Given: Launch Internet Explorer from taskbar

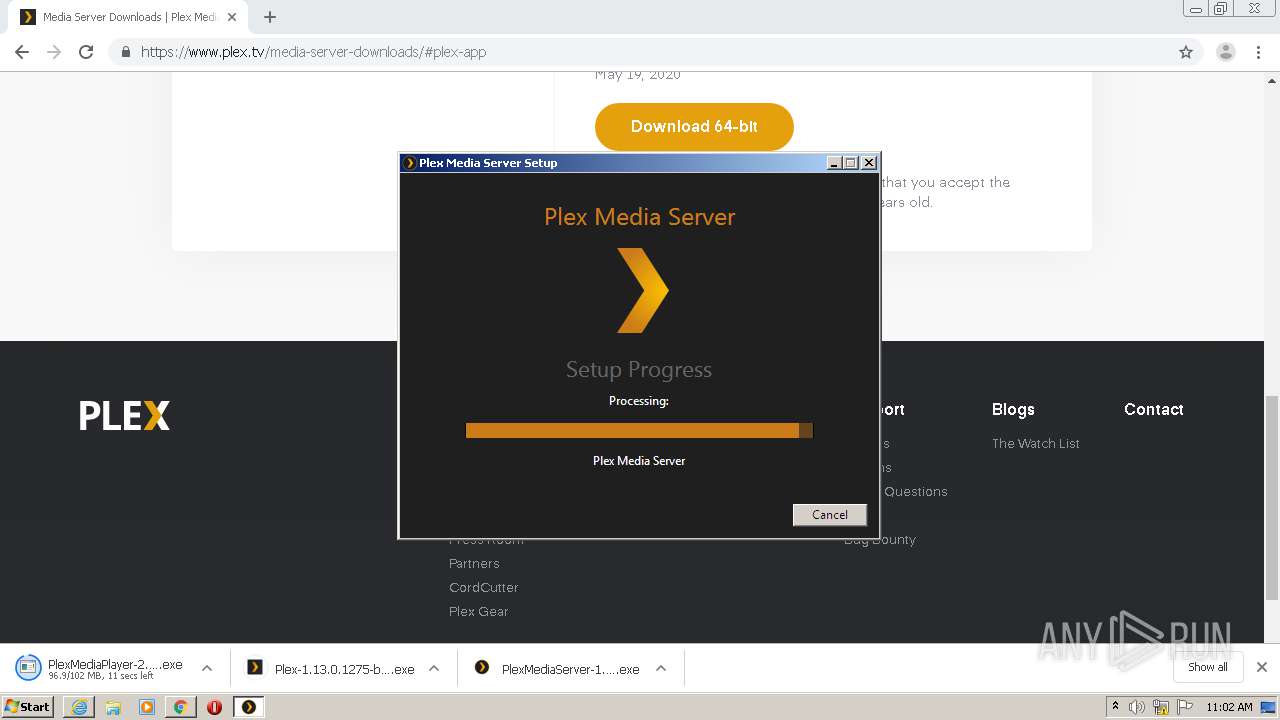Looking at the screenshot, I should [79, 707].
